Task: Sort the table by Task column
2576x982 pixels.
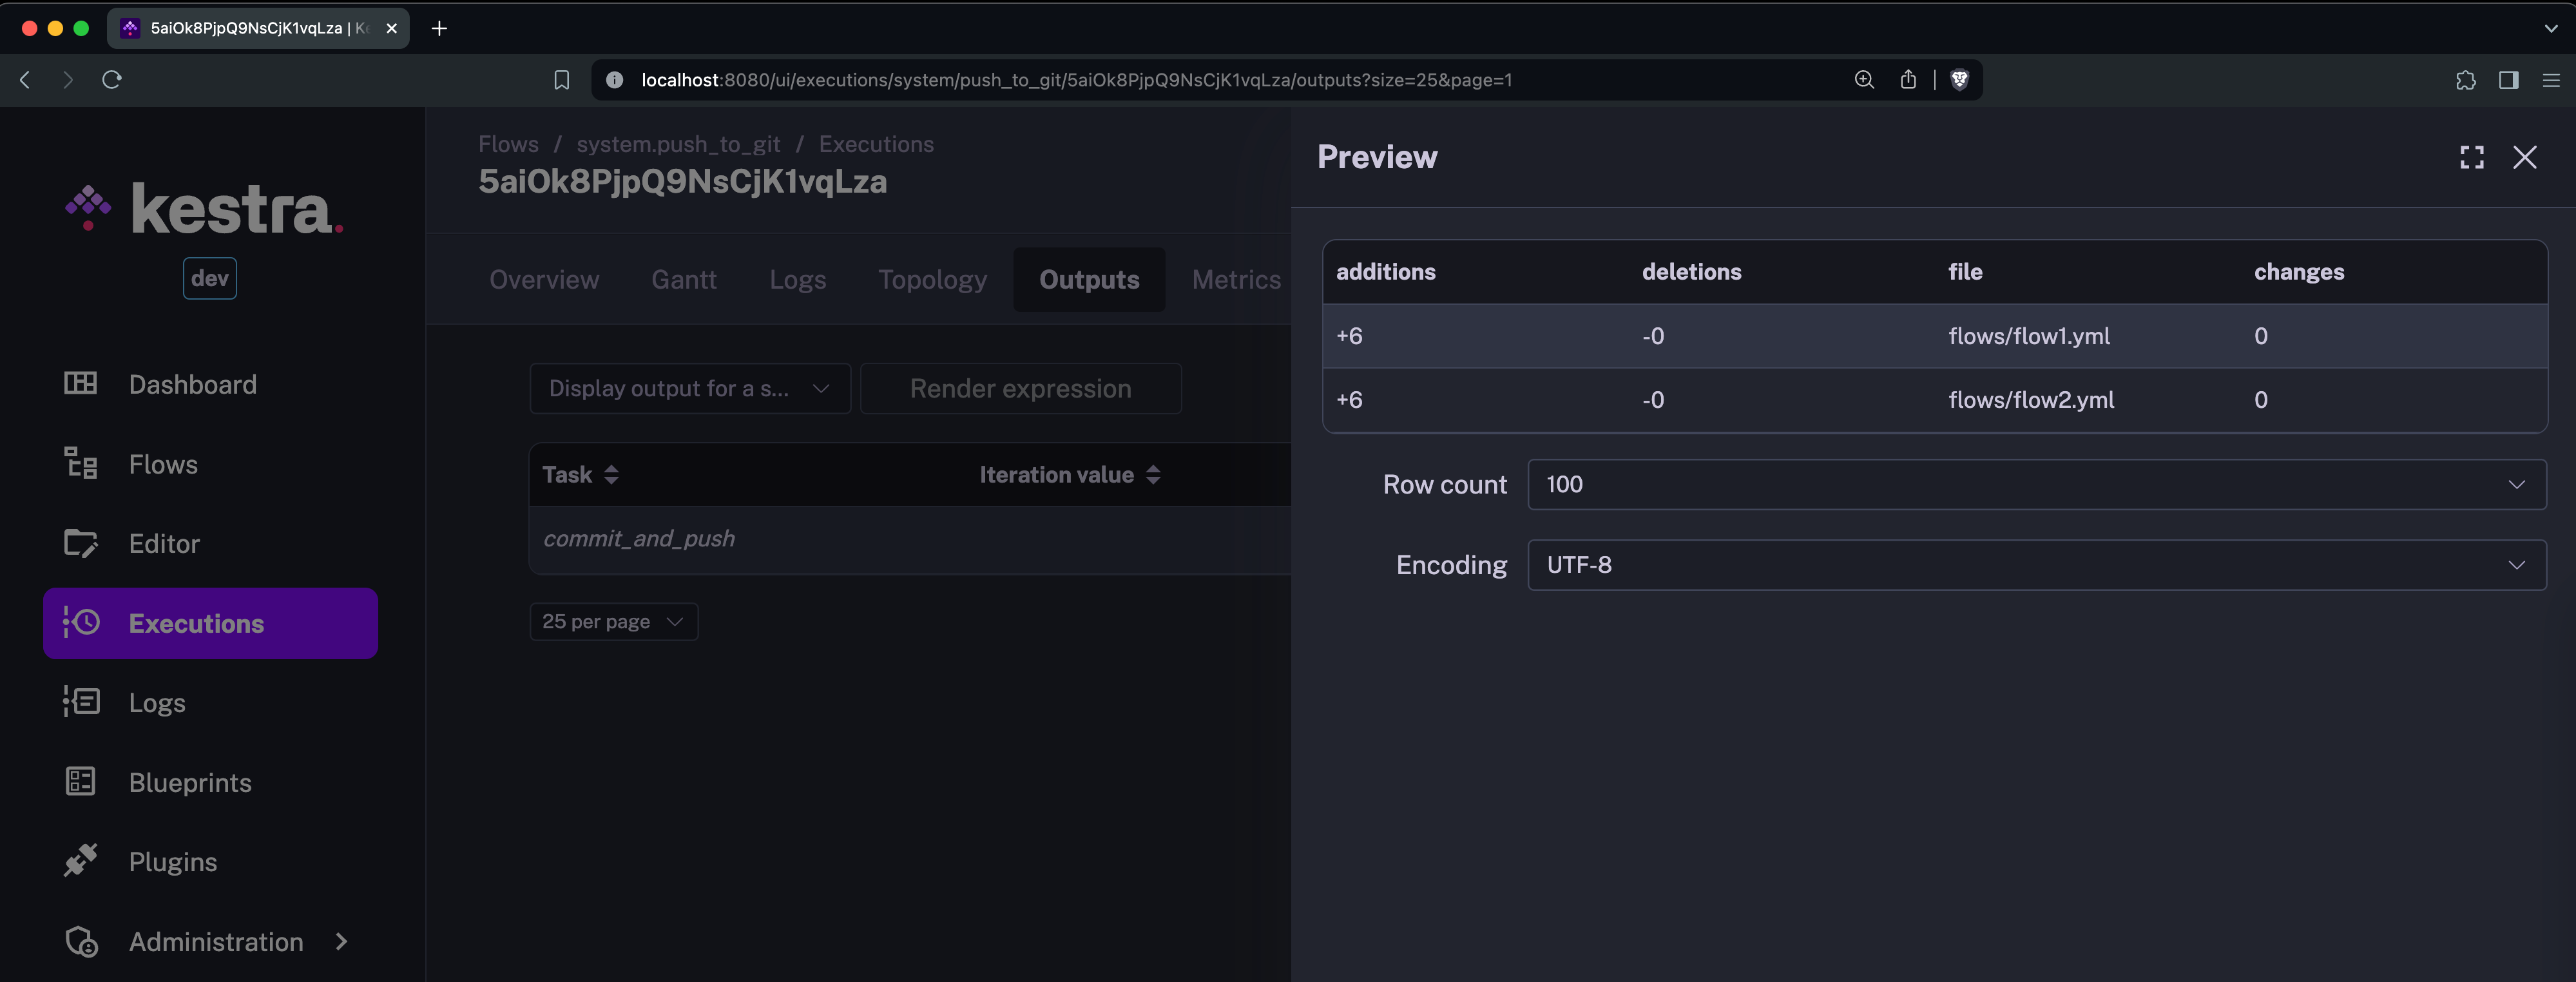Action: [611, 475]
